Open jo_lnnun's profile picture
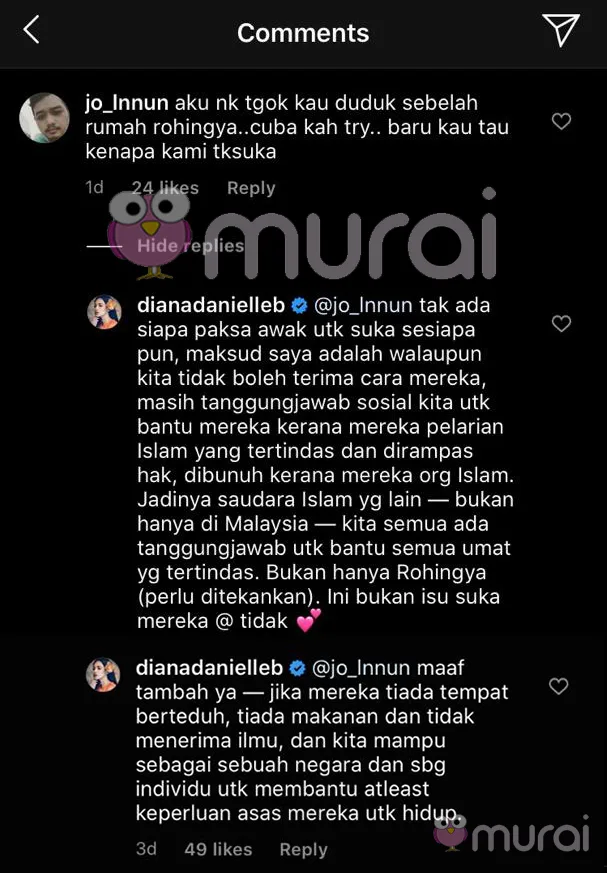 coord(44,117)
